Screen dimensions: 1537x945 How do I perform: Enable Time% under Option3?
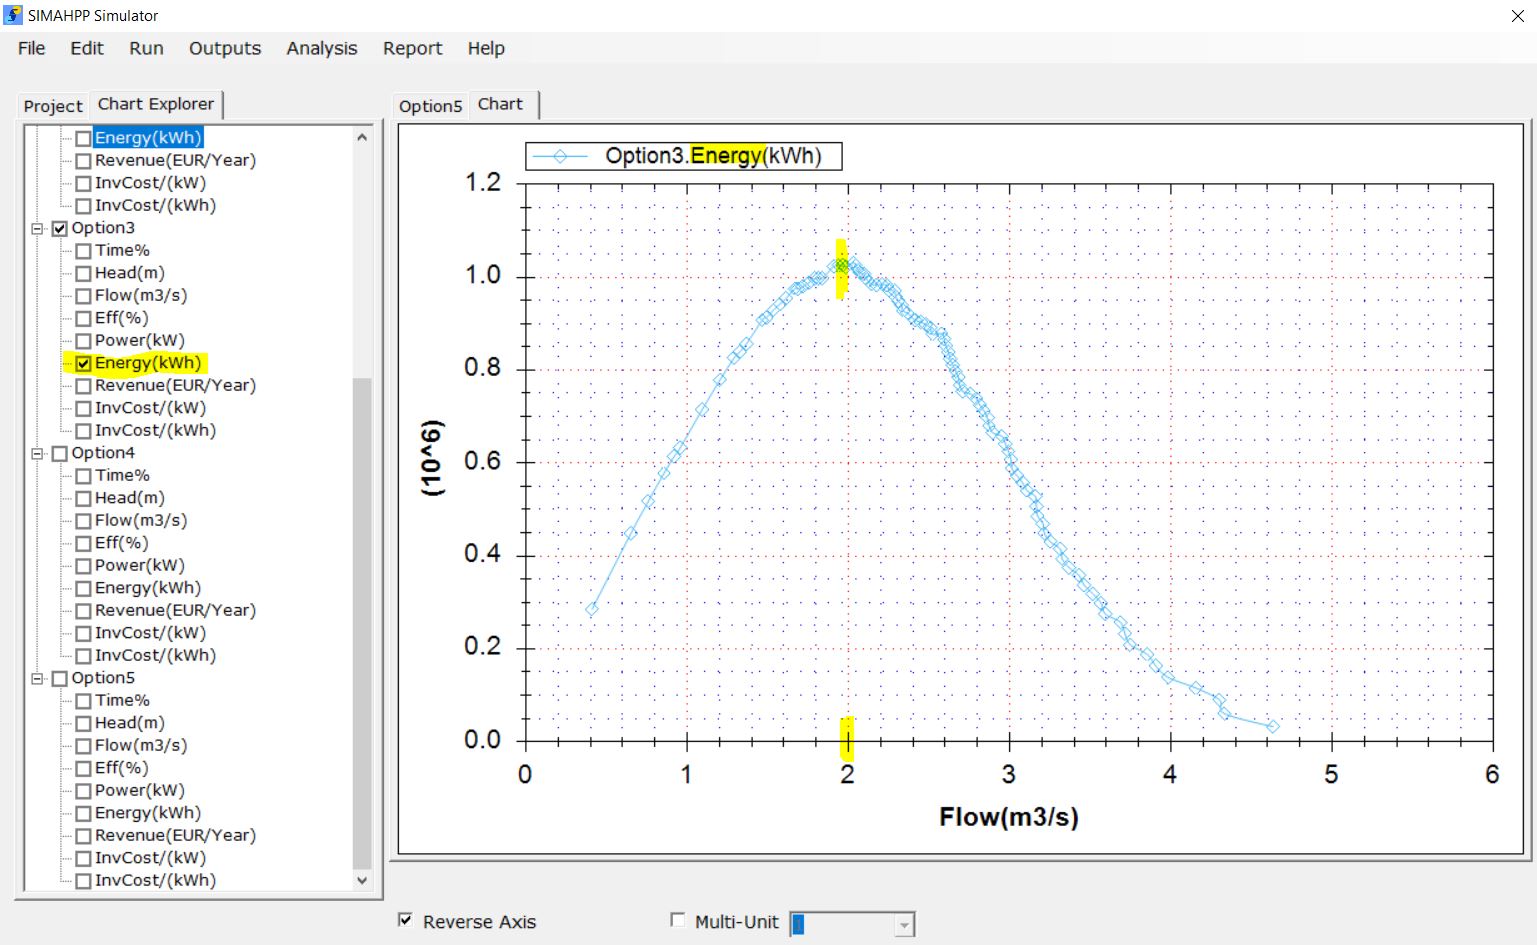(84, 251)
